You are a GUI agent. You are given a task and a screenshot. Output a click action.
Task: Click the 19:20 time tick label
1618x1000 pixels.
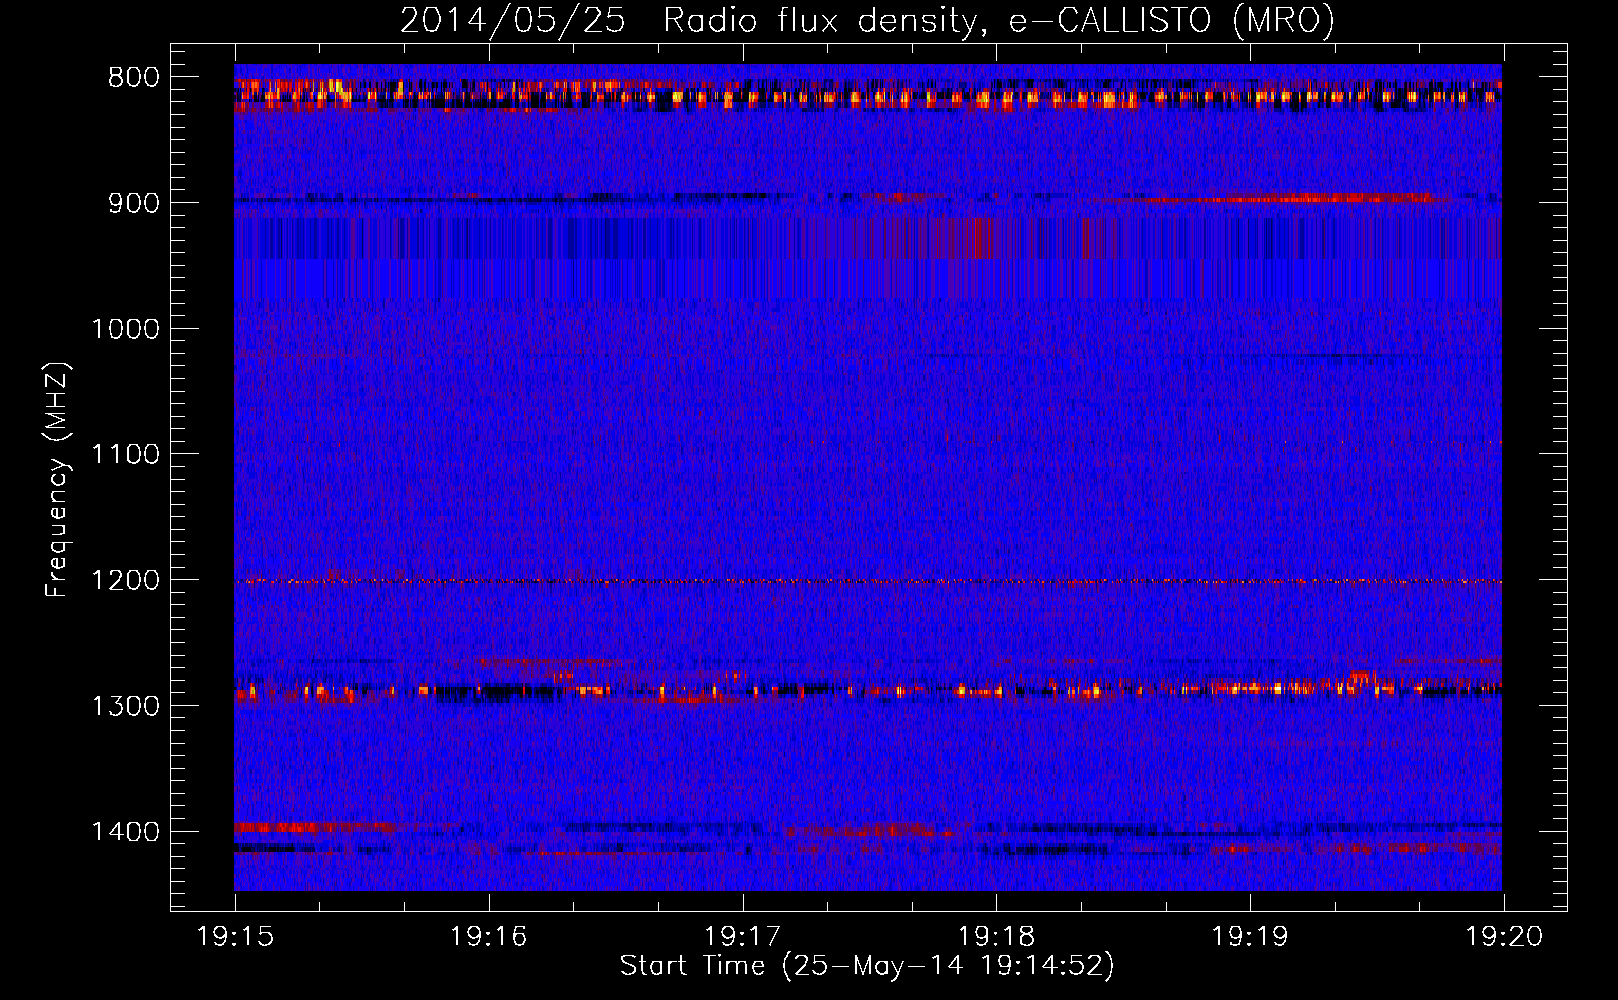pos(1504,936)
